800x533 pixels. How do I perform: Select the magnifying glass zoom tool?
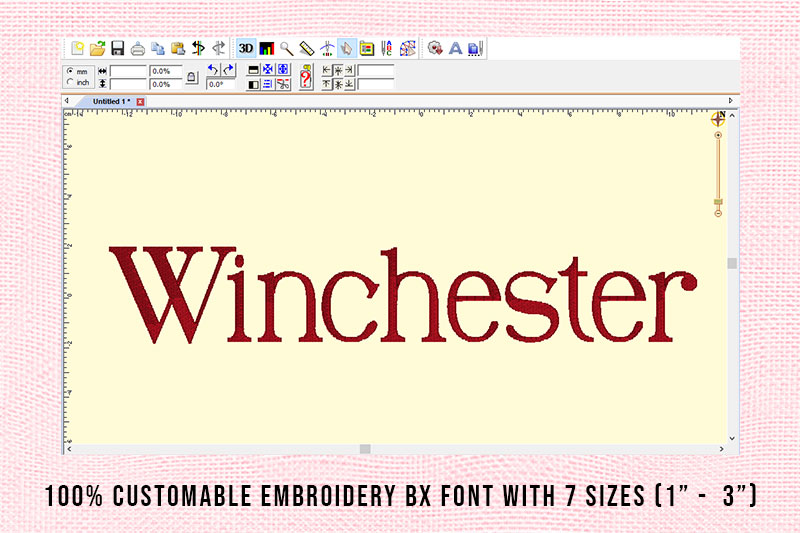pos(286,48)
